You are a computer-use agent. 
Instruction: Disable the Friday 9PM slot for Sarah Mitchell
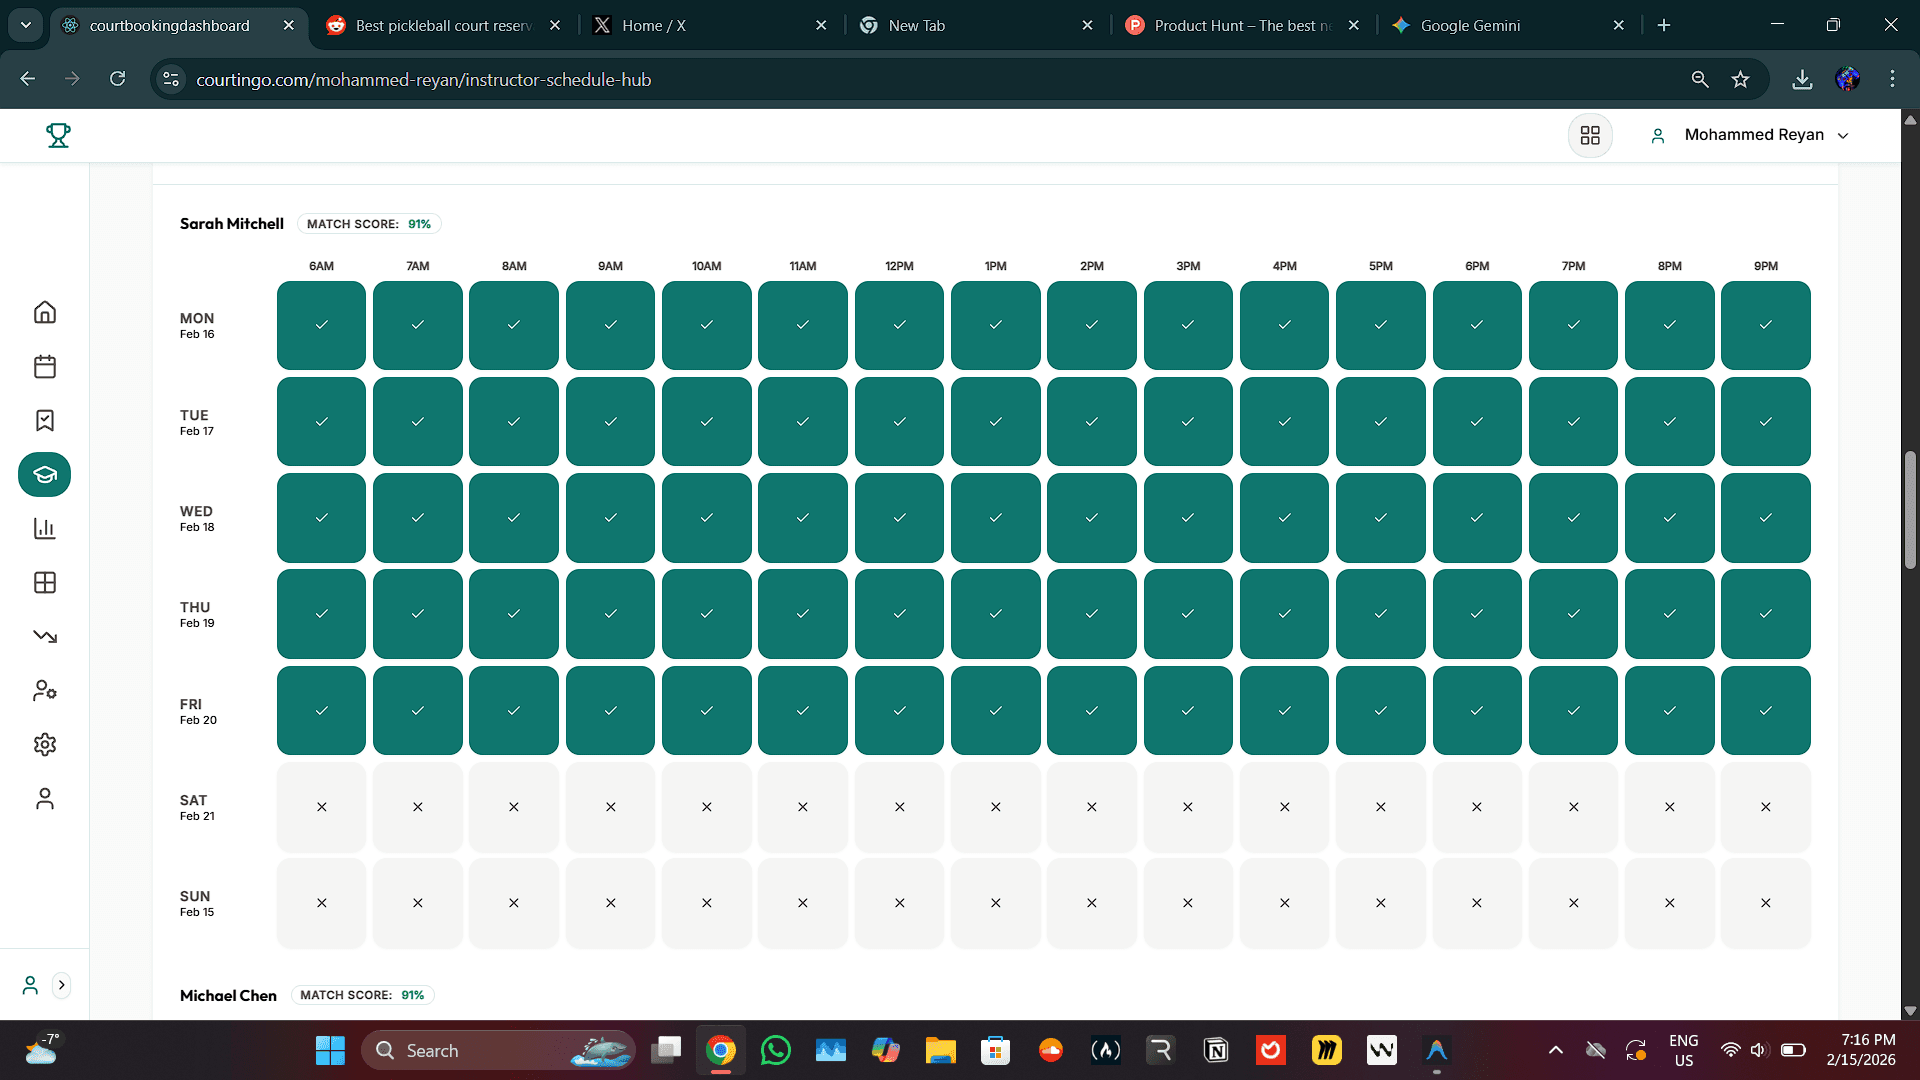click(x=1765, y=710)
